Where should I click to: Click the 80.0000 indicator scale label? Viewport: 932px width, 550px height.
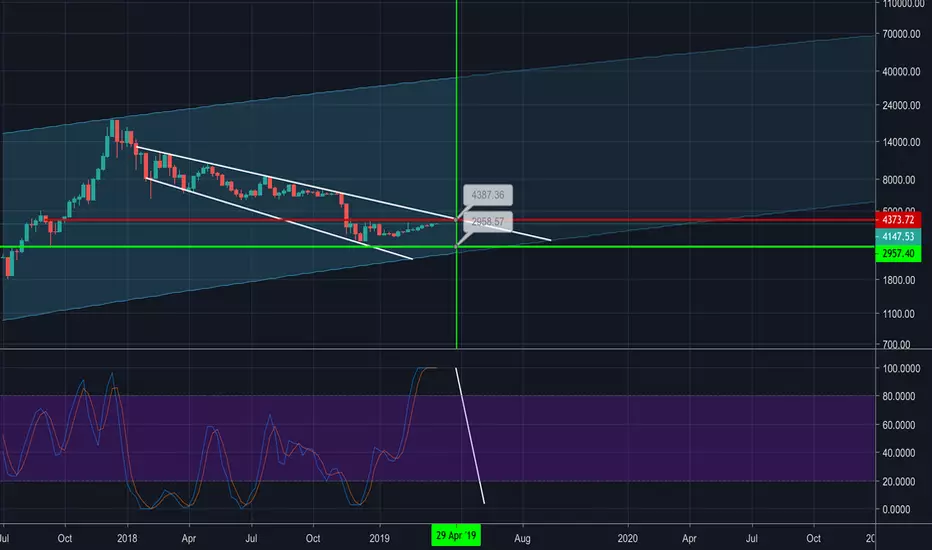click(899, 396)
